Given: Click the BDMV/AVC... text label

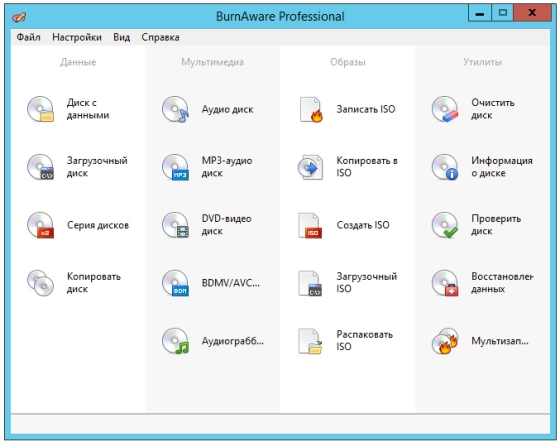Looking at the screenshot, I should click(231, 283).
